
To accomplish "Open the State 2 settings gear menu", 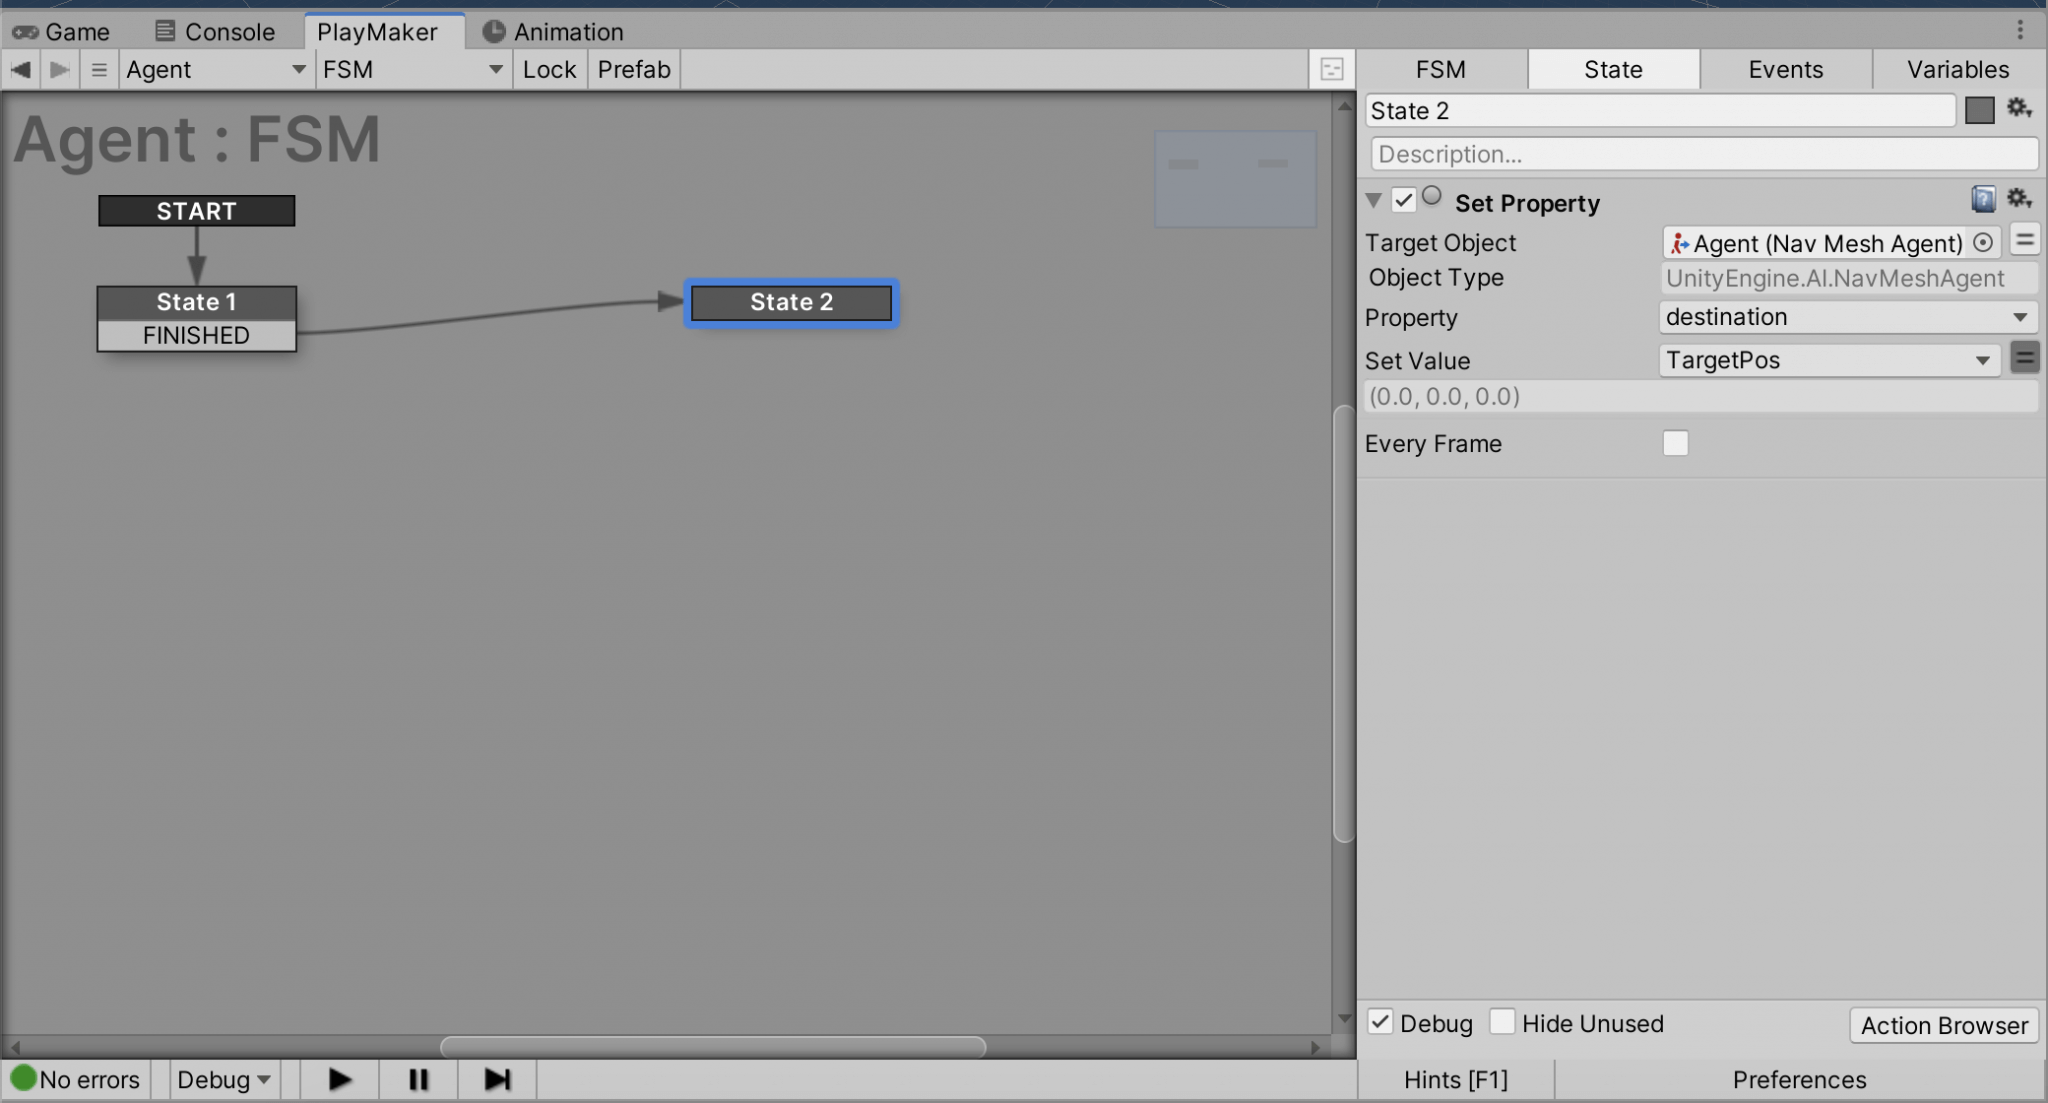I will click(x=2019, y=109).
